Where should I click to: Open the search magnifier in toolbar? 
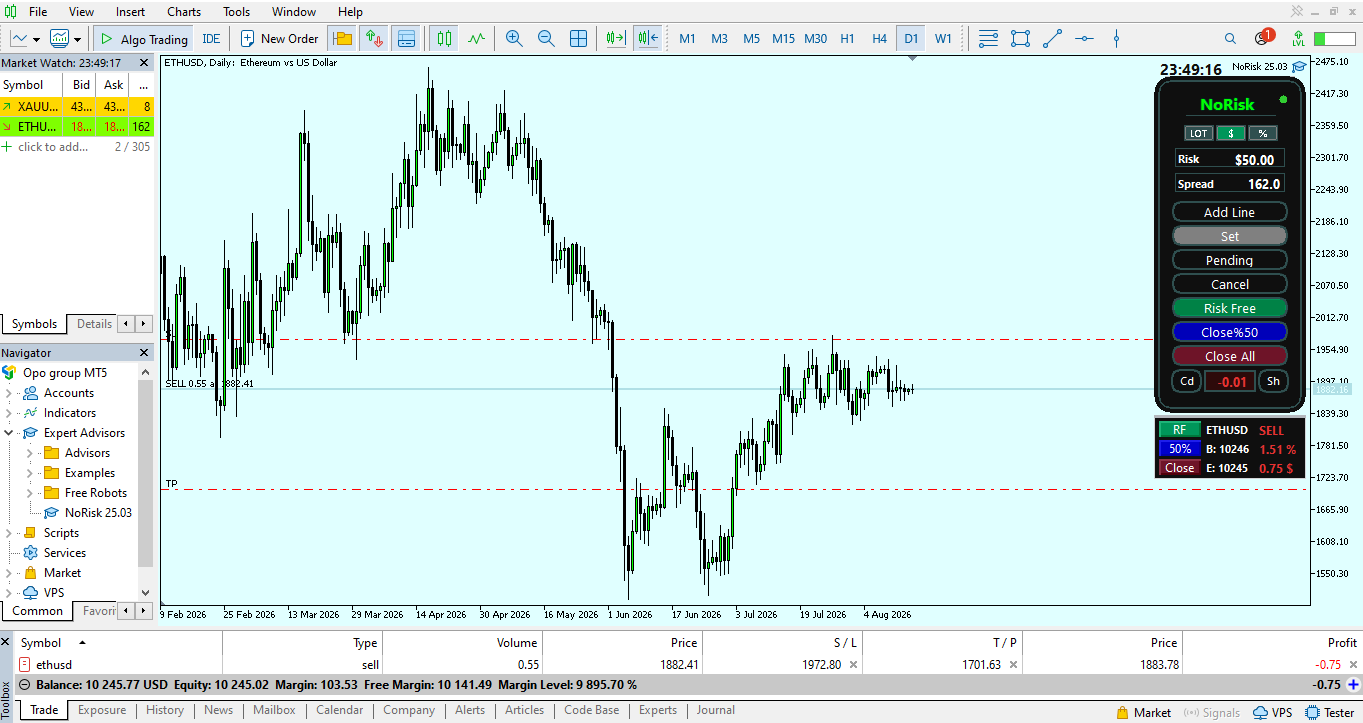(x=1231, y=39)
